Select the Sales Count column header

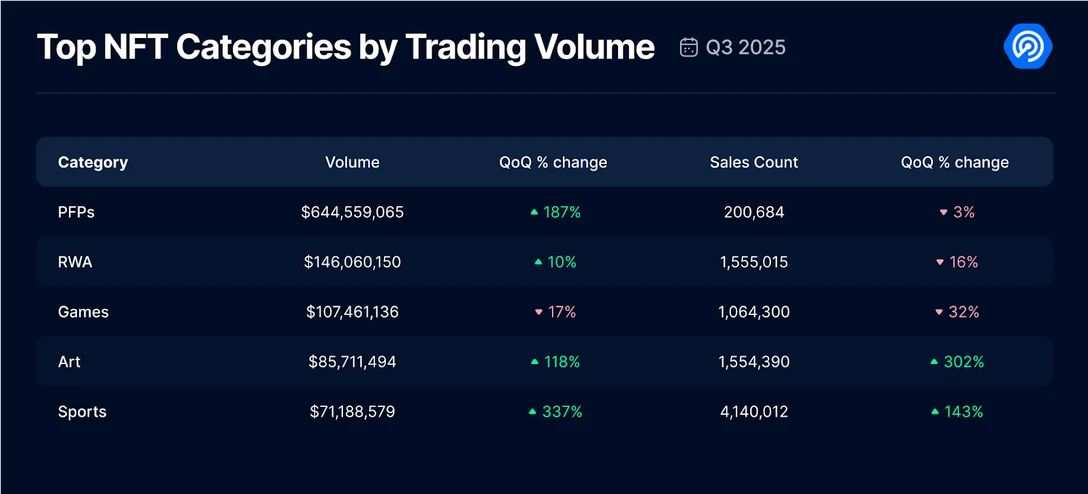click(x=754, y=162)
